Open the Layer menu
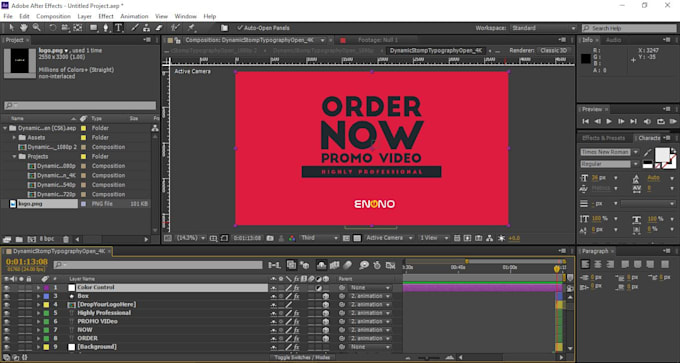The width and height of the screenshot is (680, 363). click(x=85, y=16)
